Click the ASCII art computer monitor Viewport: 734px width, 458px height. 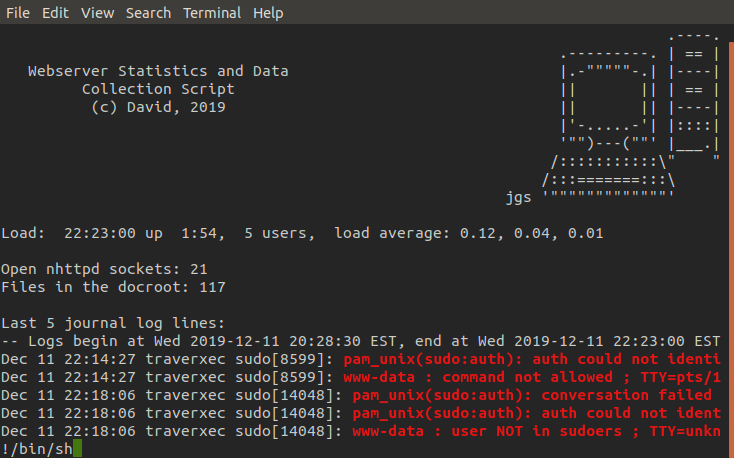609,99
